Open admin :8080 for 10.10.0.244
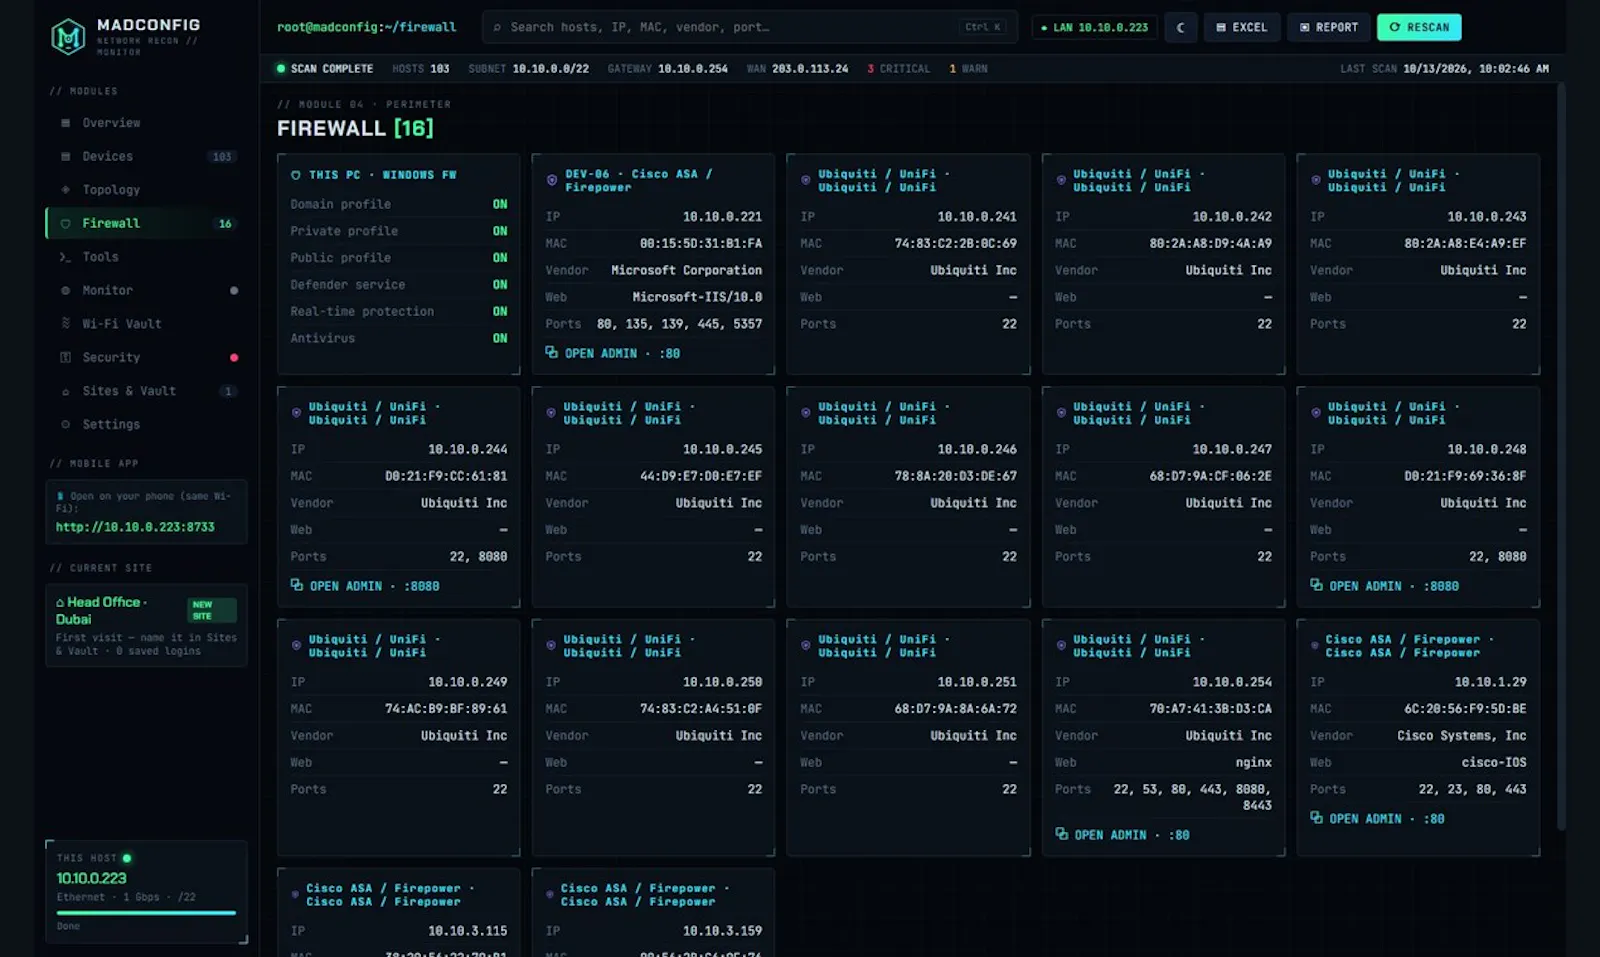 click(365, 586)
